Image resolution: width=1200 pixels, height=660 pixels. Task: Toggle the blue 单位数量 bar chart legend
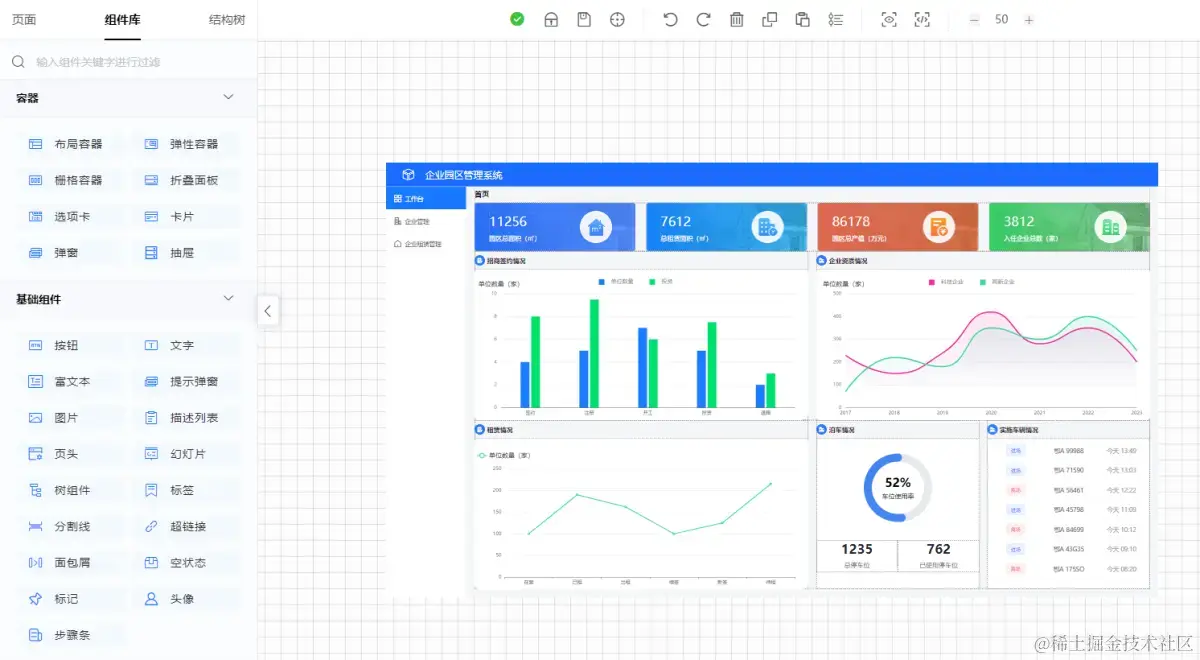(615, 281)
